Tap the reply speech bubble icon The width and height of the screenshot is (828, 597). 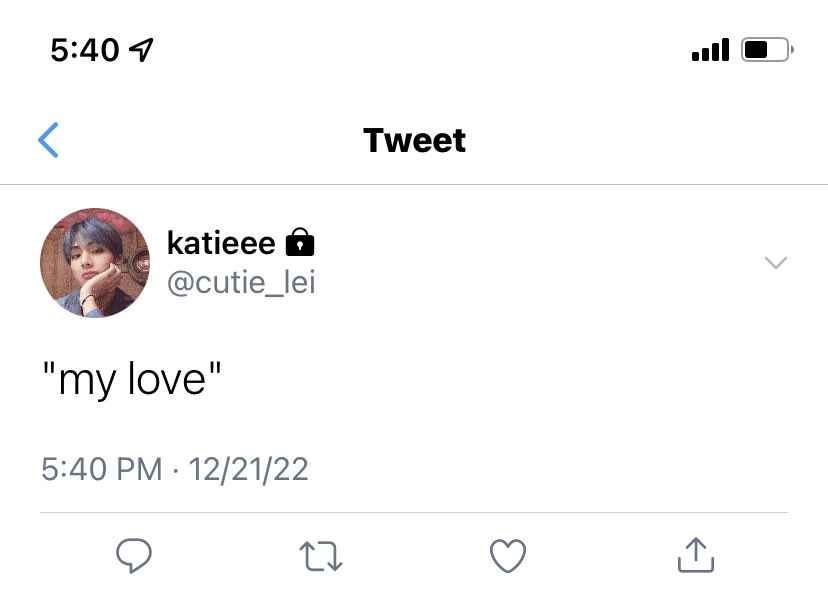(134, 555)
